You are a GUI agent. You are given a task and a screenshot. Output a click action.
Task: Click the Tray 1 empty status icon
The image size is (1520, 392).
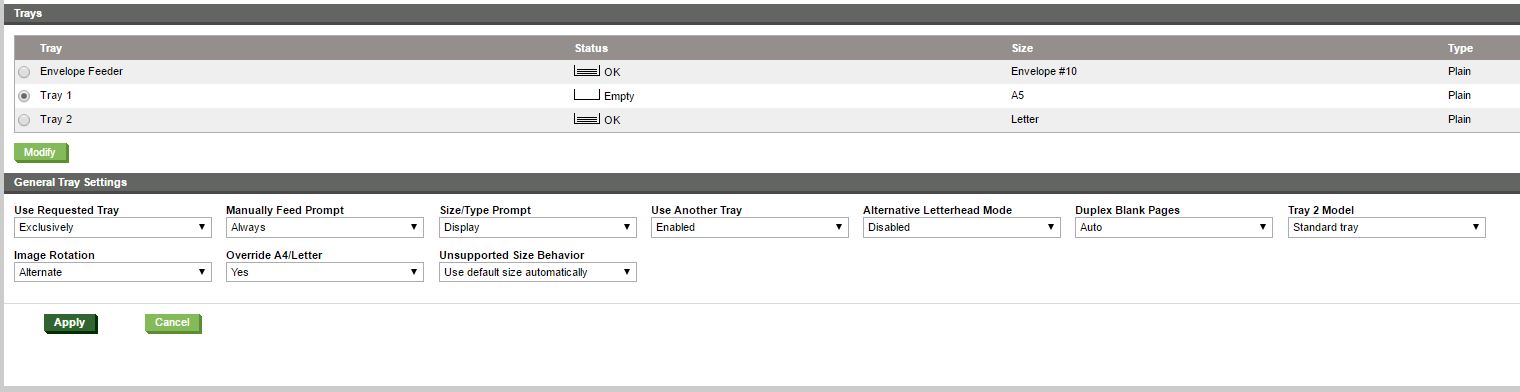click(x=587, y=95)
